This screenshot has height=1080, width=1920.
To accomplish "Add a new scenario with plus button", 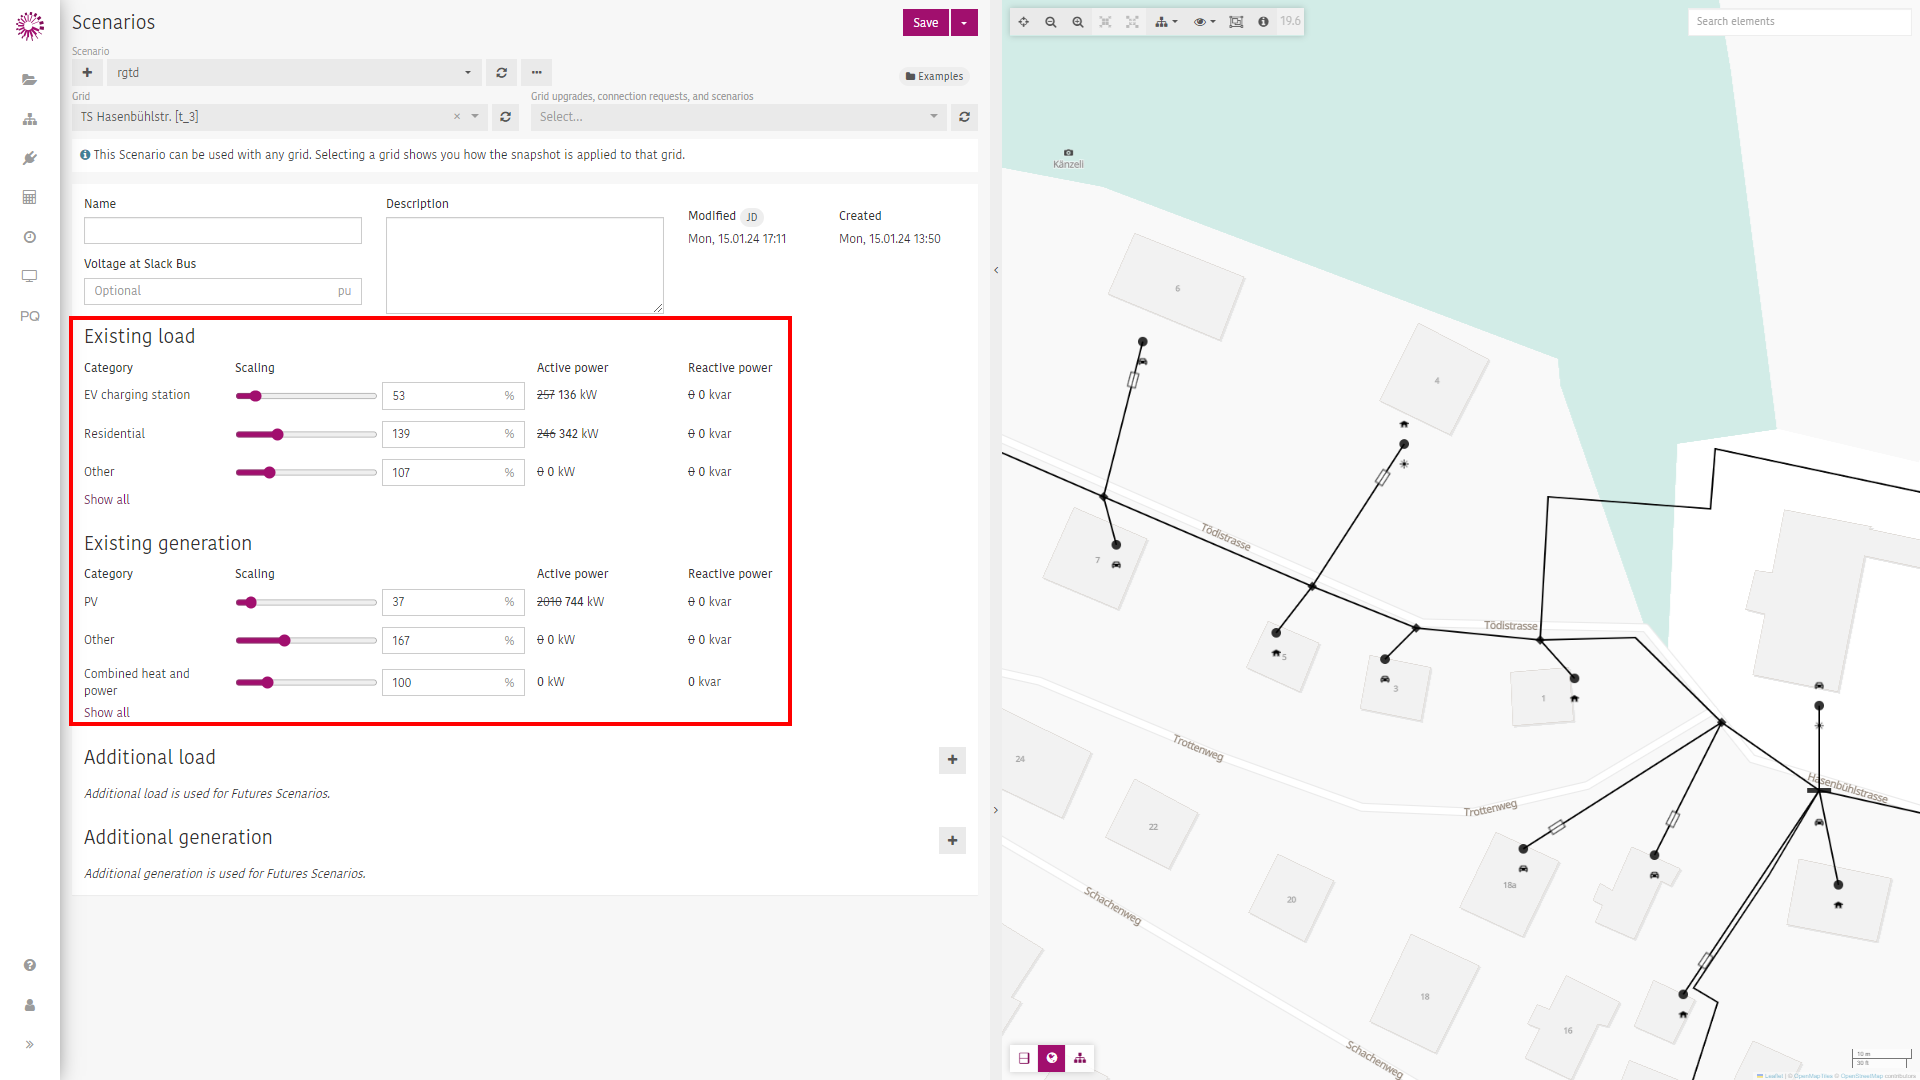I will tap(87, 73).
